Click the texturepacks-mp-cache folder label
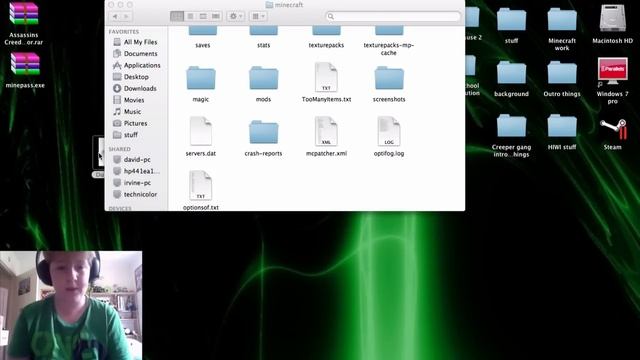 [x=389, y=49]
